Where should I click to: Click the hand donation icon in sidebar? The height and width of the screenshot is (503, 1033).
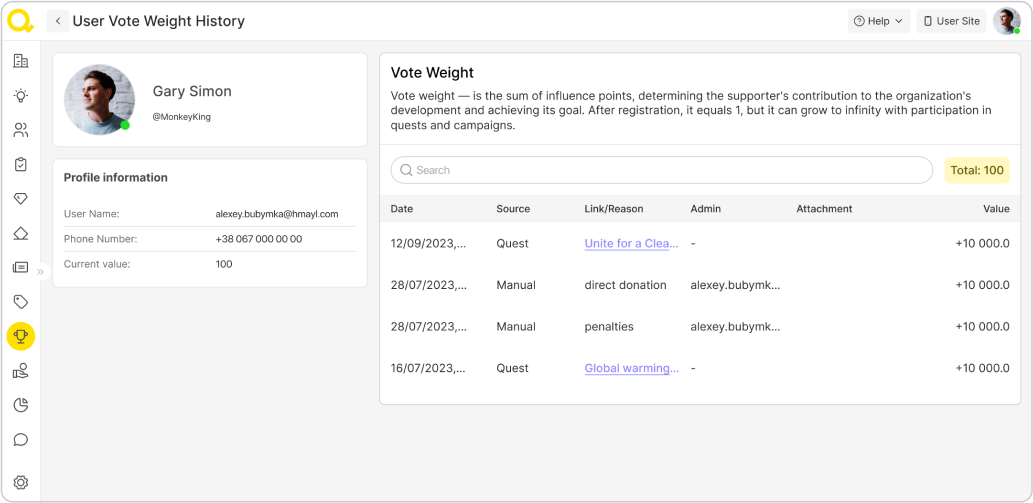20,371
